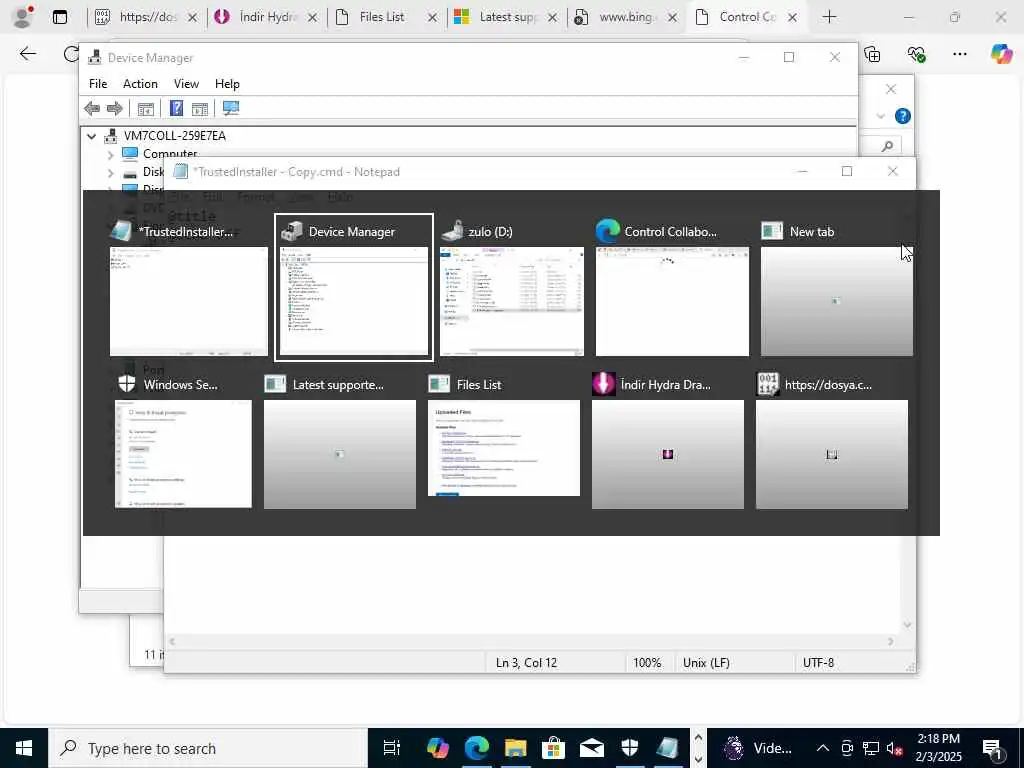Open the notifications action center icon
The image size is (1024, 768).
[992, 748]
